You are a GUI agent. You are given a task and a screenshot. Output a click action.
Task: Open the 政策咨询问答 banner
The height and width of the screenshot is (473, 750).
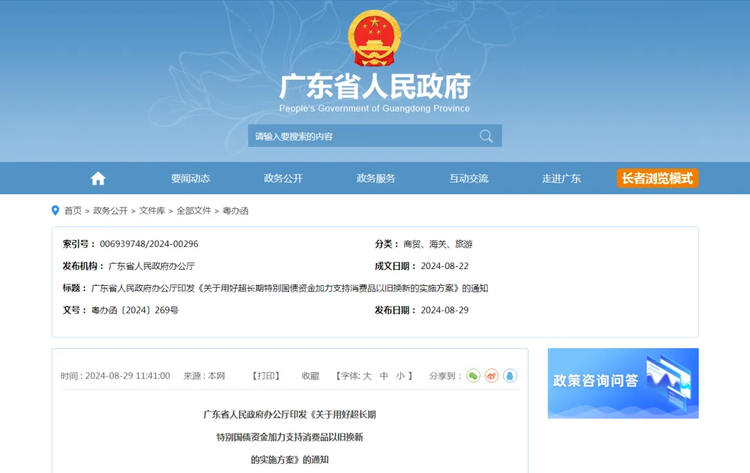tap(622, 382)
